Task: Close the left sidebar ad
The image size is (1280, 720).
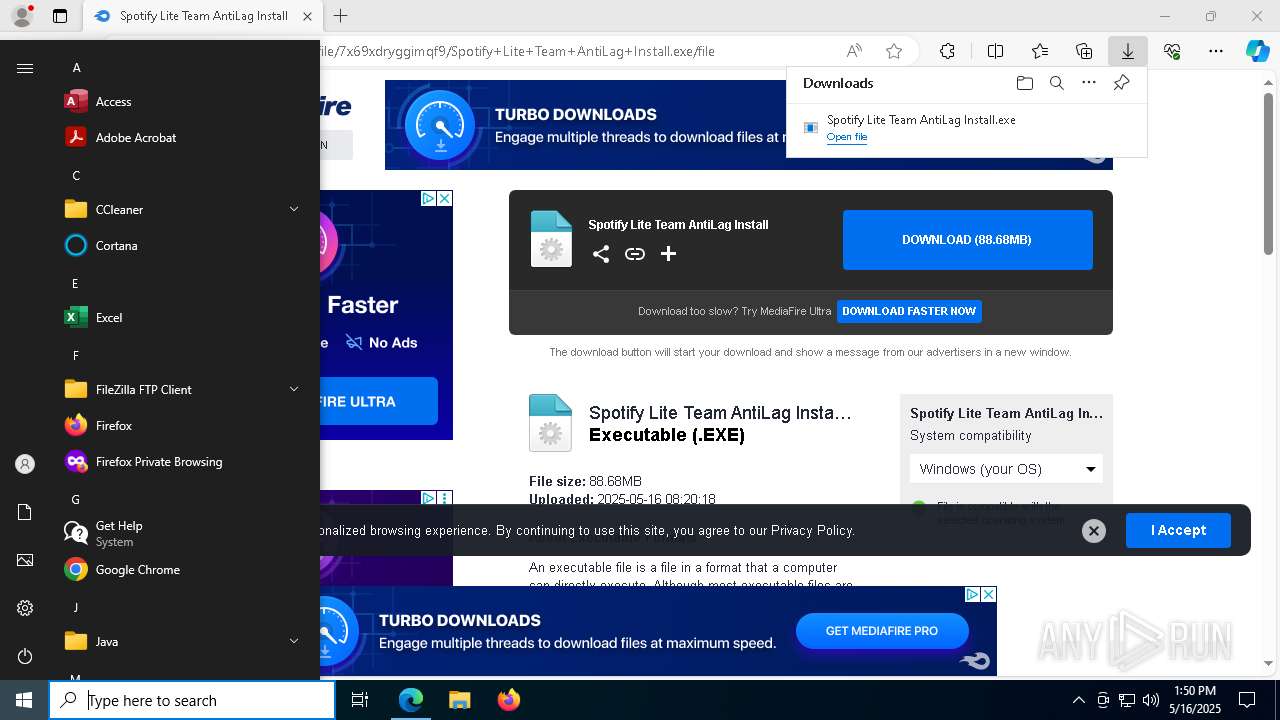Action: [444, 198]
